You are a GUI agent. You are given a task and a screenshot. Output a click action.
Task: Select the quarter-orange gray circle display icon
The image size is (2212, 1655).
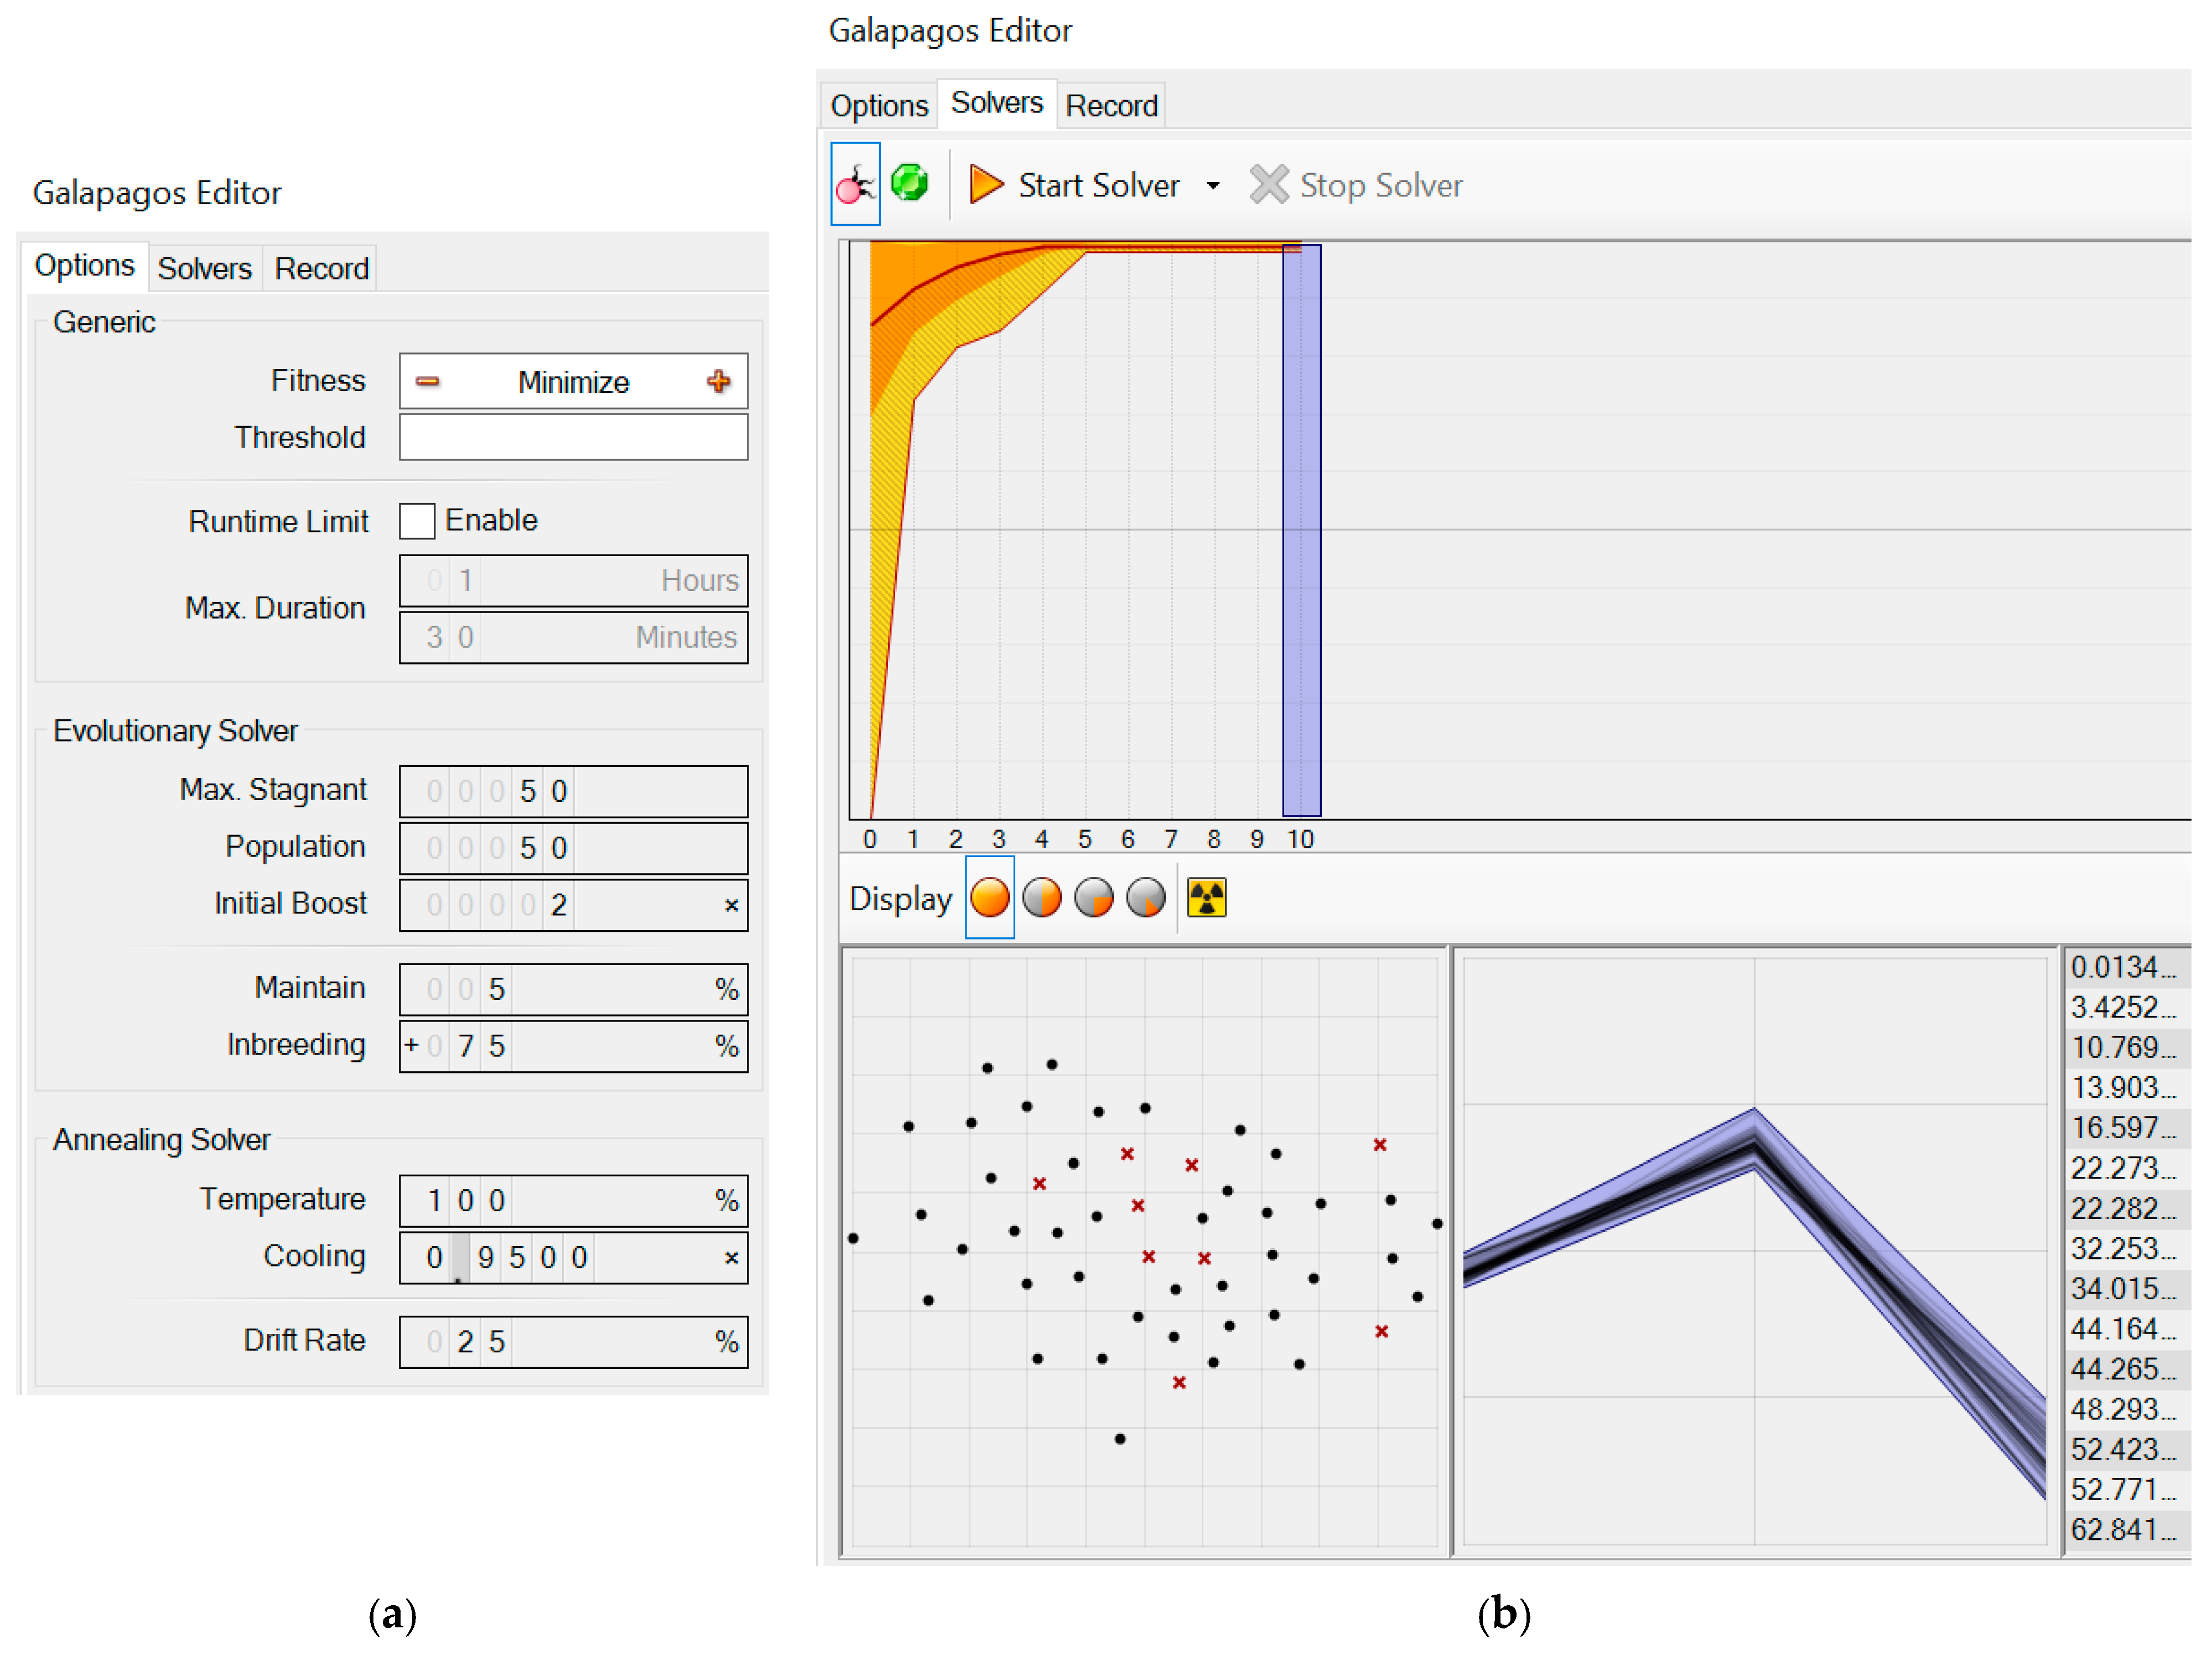point(1094,897)
